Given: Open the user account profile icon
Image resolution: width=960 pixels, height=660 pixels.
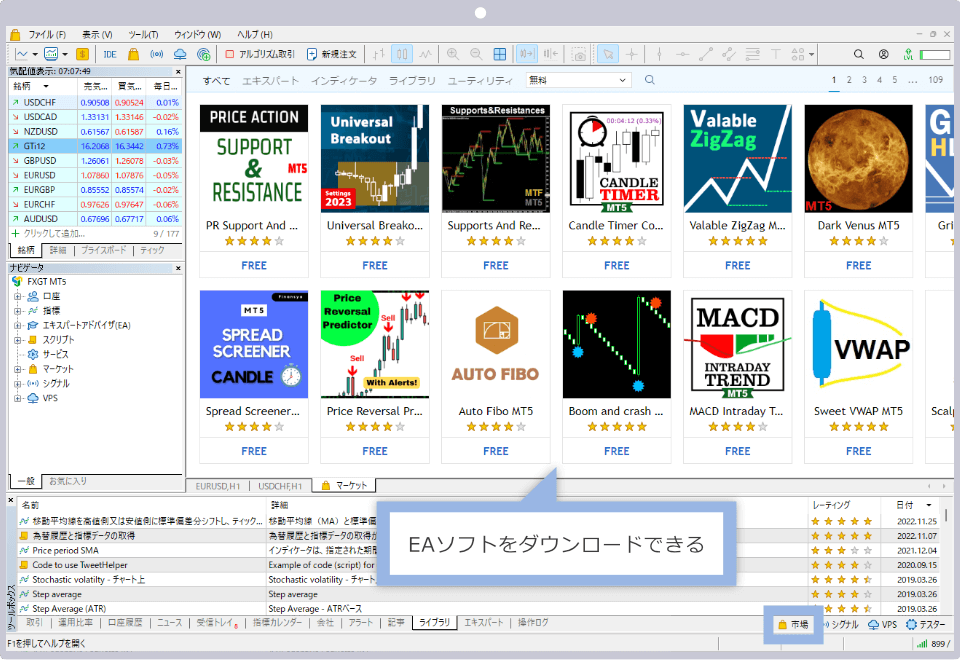Looking at the screenshot, I should pos(883,54).
